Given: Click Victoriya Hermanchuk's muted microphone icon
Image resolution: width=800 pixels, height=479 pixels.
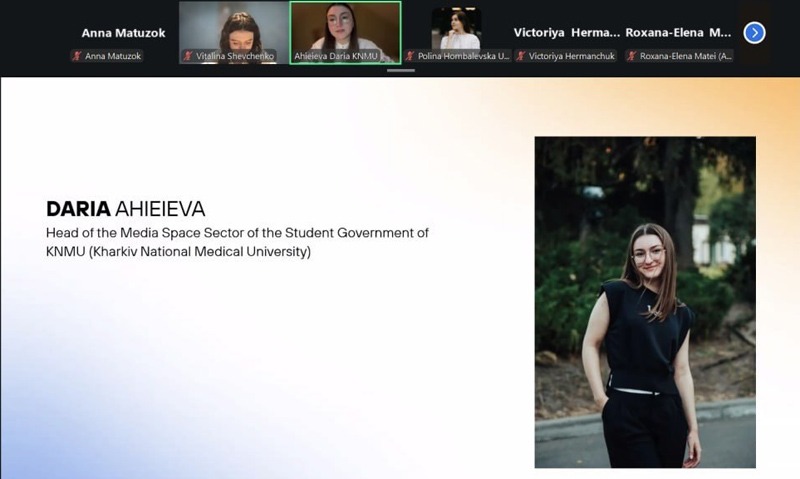Looking at the screenshot, I should tap(521, 56).
